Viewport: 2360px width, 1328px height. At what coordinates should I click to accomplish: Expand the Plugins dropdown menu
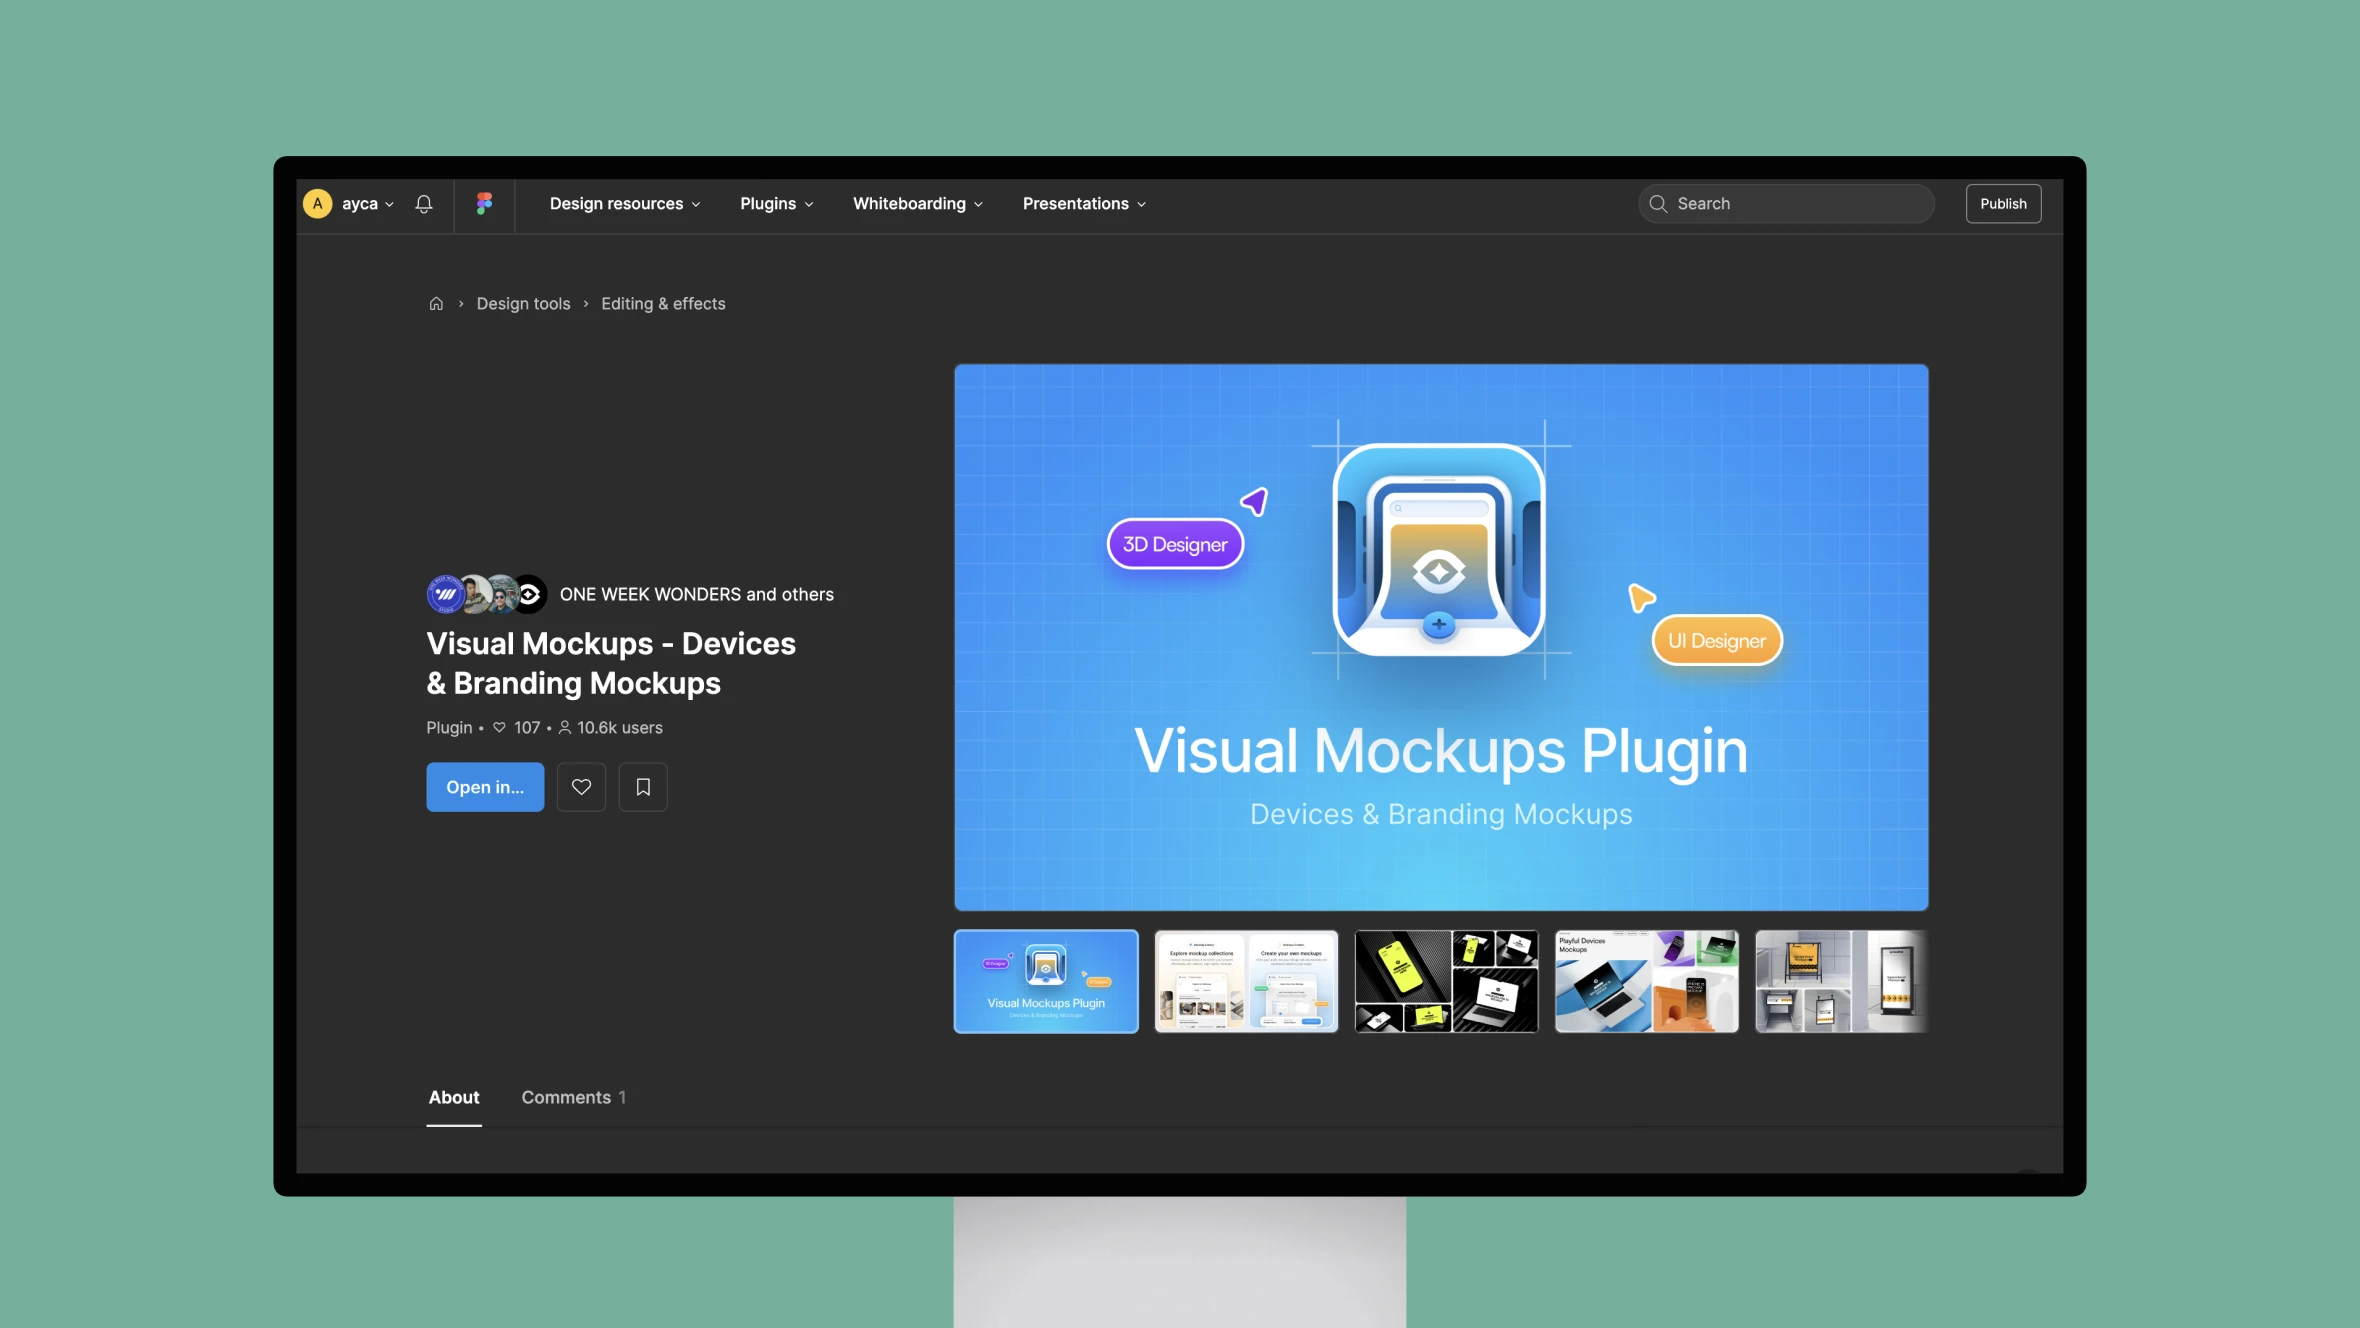(x=775, y=201)
